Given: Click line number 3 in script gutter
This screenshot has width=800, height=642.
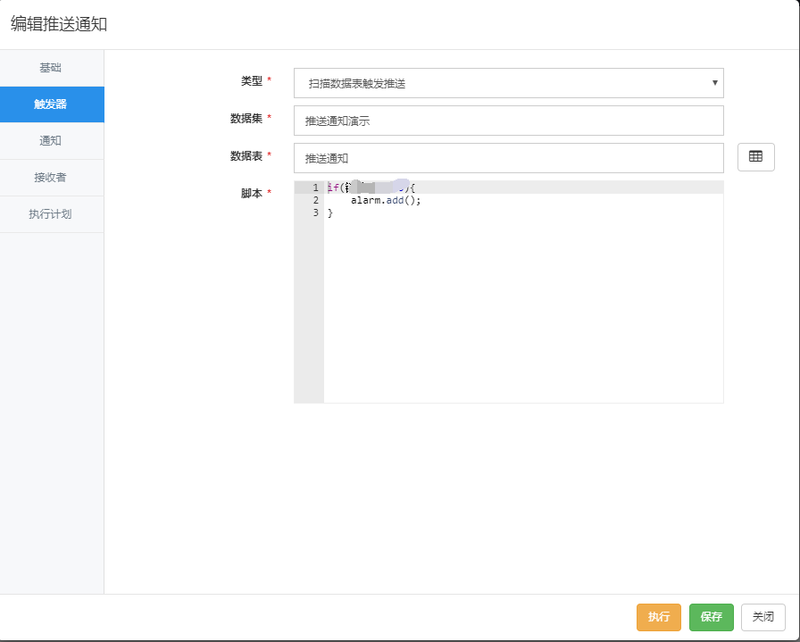Looking at the screenshot, I should pos(315,213).
